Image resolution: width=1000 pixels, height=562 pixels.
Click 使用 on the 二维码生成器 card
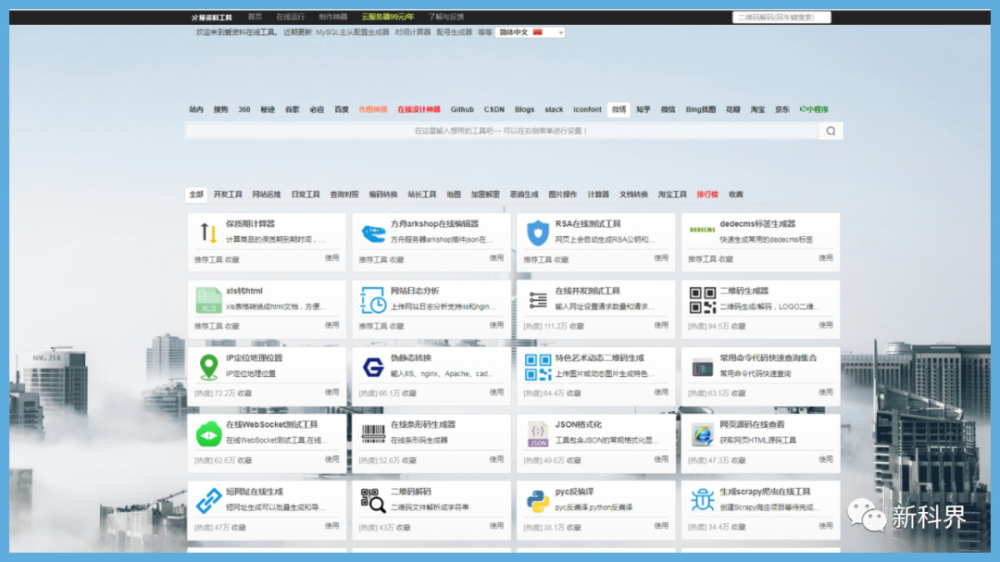point(826,325)
